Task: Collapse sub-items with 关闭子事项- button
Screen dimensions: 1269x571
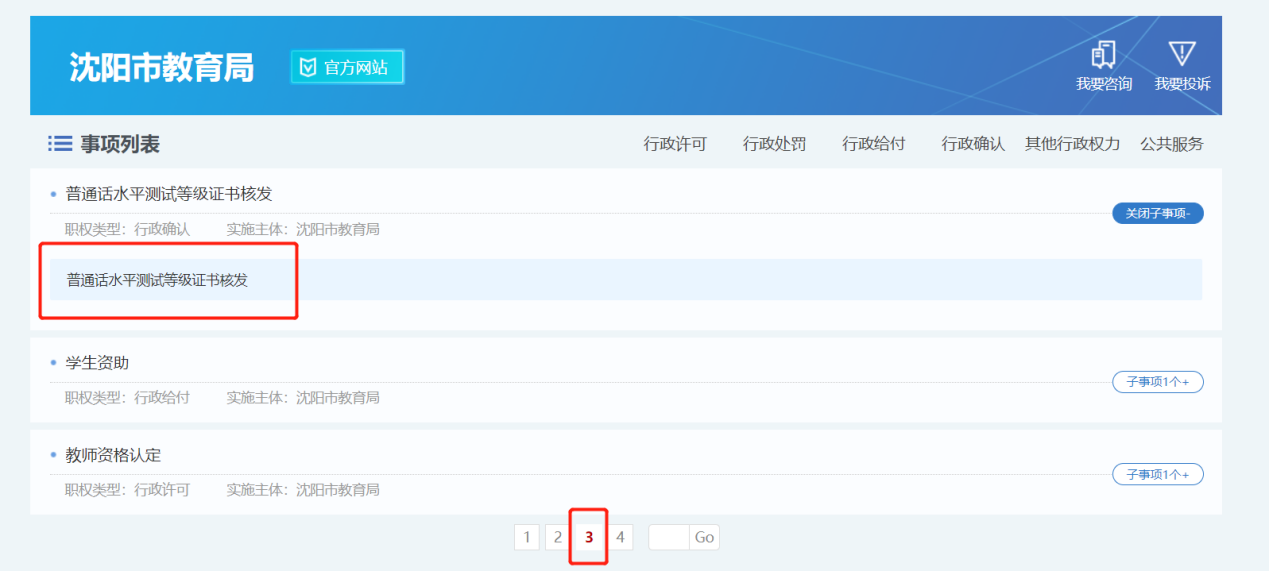Action: 1158,213
